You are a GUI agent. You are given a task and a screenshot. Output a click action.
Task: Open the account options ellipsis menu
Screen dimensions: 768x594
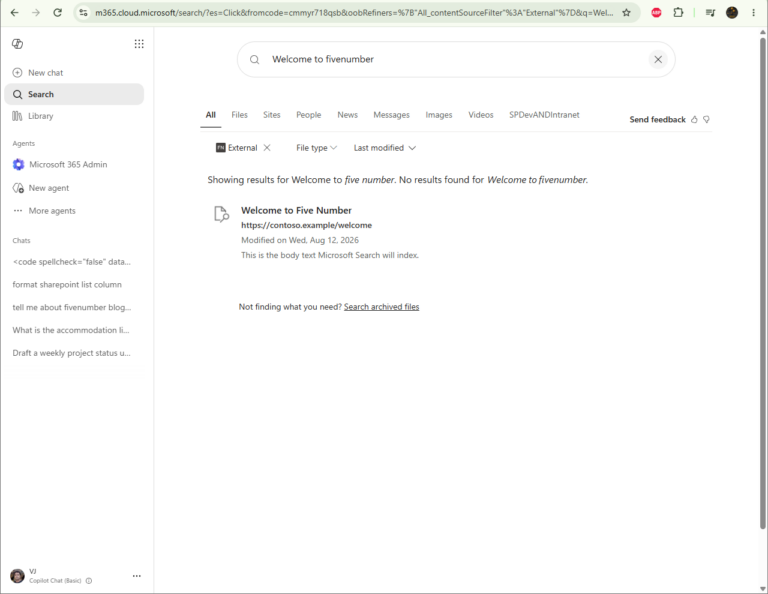pyautogui.click(x=137, y=576)
